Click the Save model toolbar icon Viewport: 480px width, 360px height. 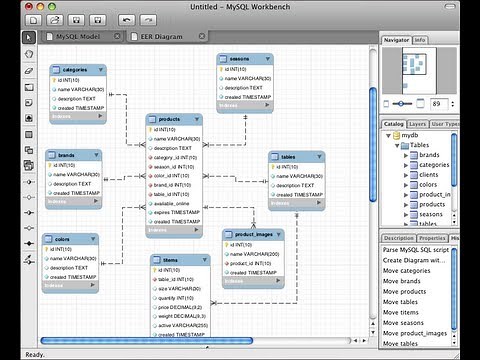coord(76,20)
